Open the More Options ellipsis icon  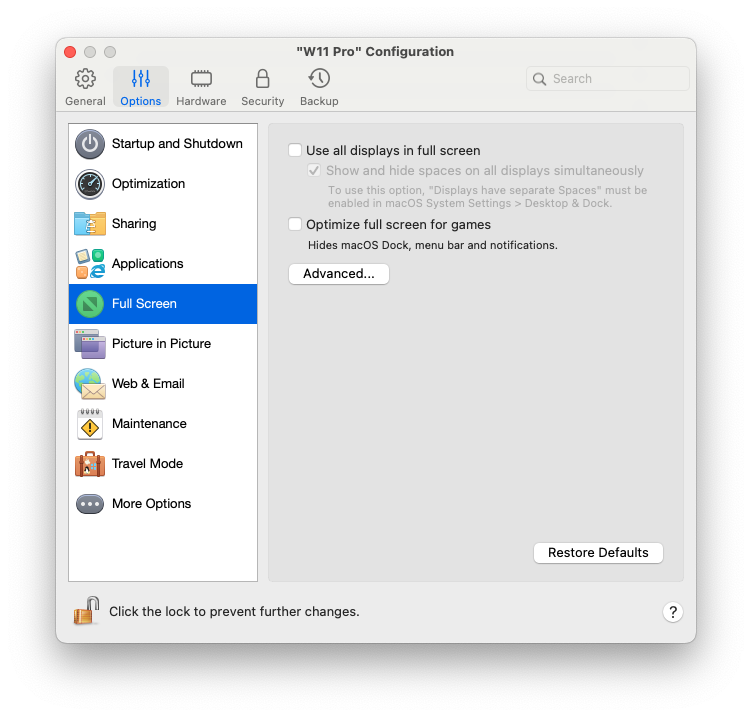90,504
